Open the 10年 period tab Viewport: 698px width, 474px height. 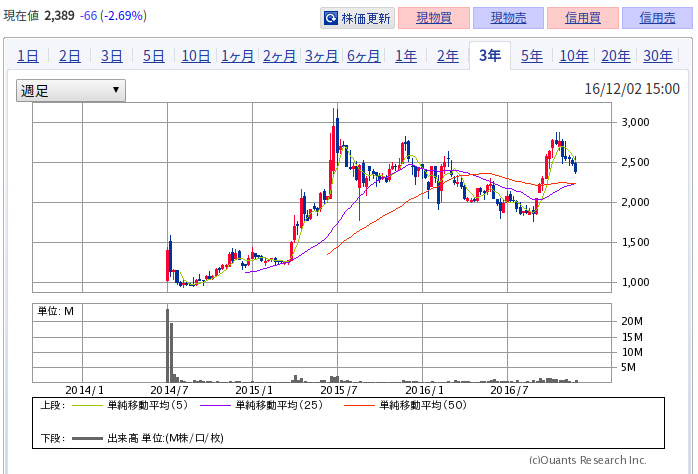pos(574,56)
